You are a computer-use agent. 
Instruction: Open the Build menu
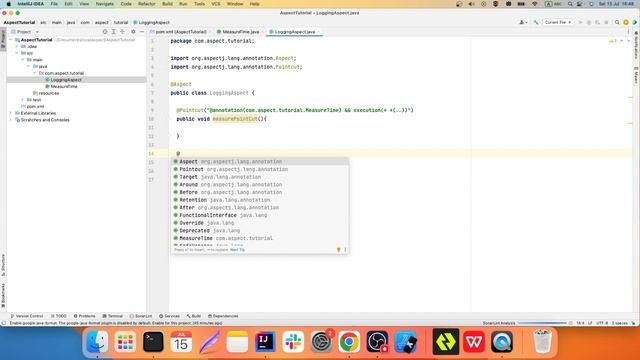(x=167, y=4)
